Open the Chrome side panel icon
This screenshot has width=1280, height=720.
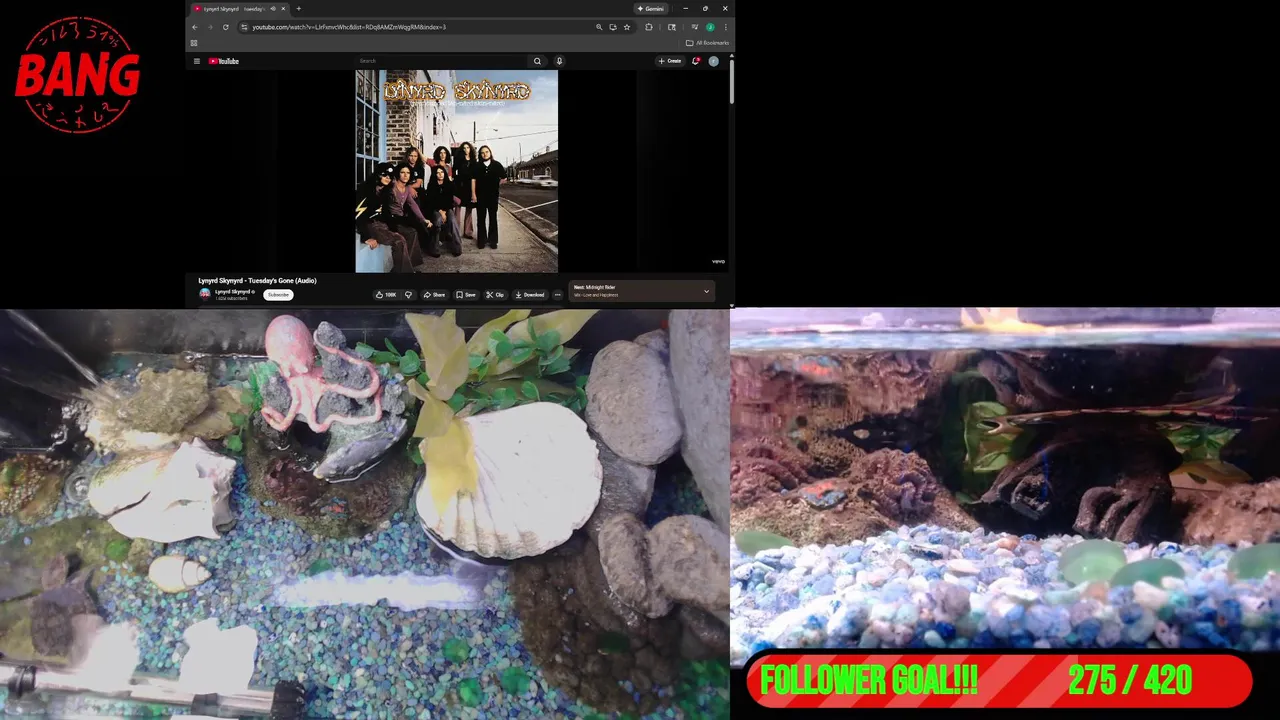[x=672, y=27]
